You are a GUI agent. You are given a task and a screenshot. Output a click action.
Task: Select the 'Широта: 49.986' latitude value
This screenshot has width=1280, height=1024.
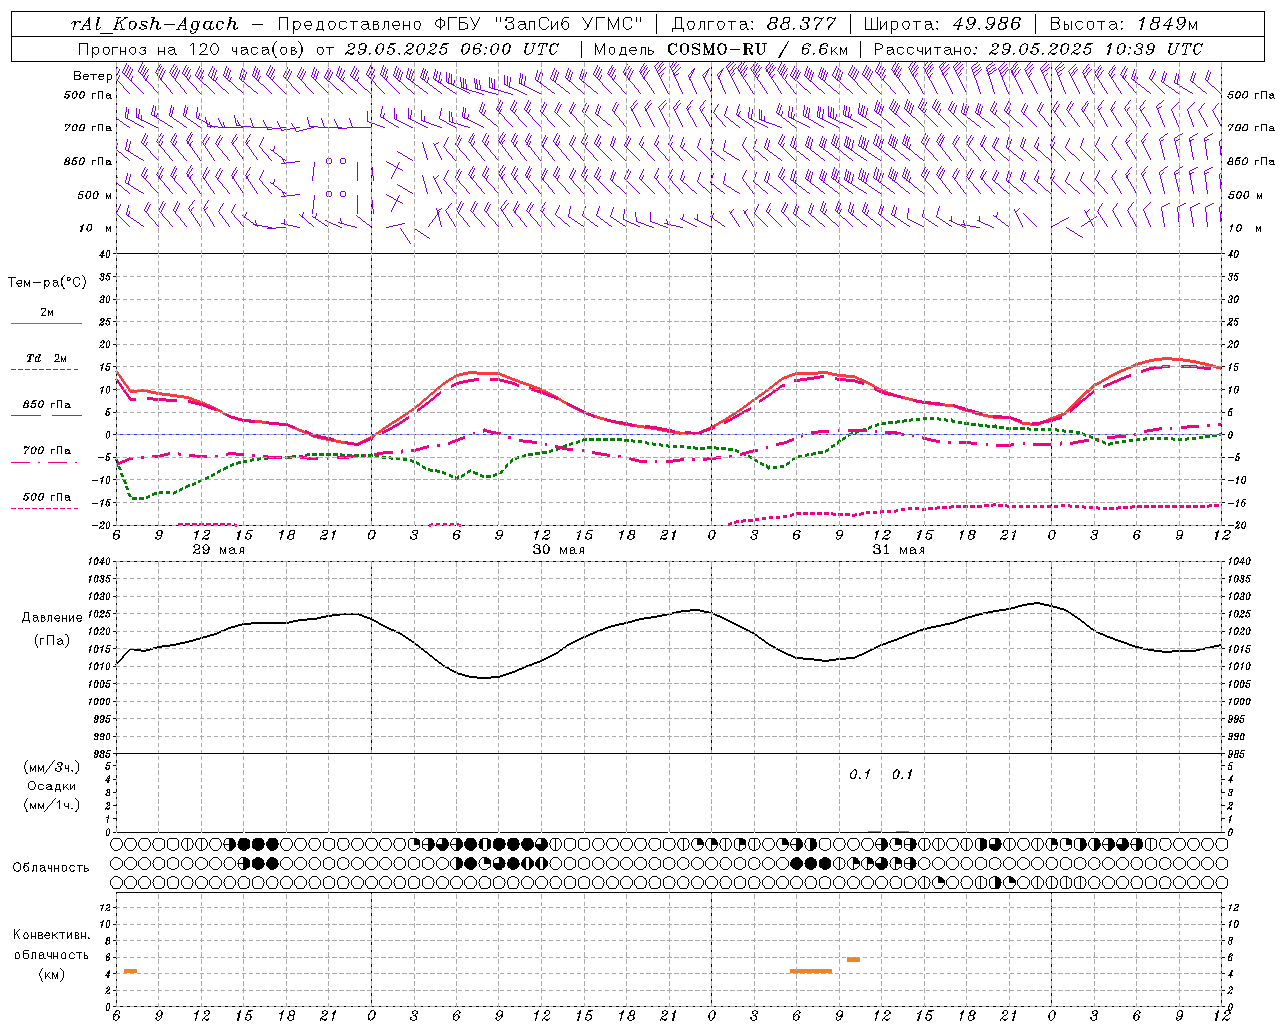[x=942, y=24]
